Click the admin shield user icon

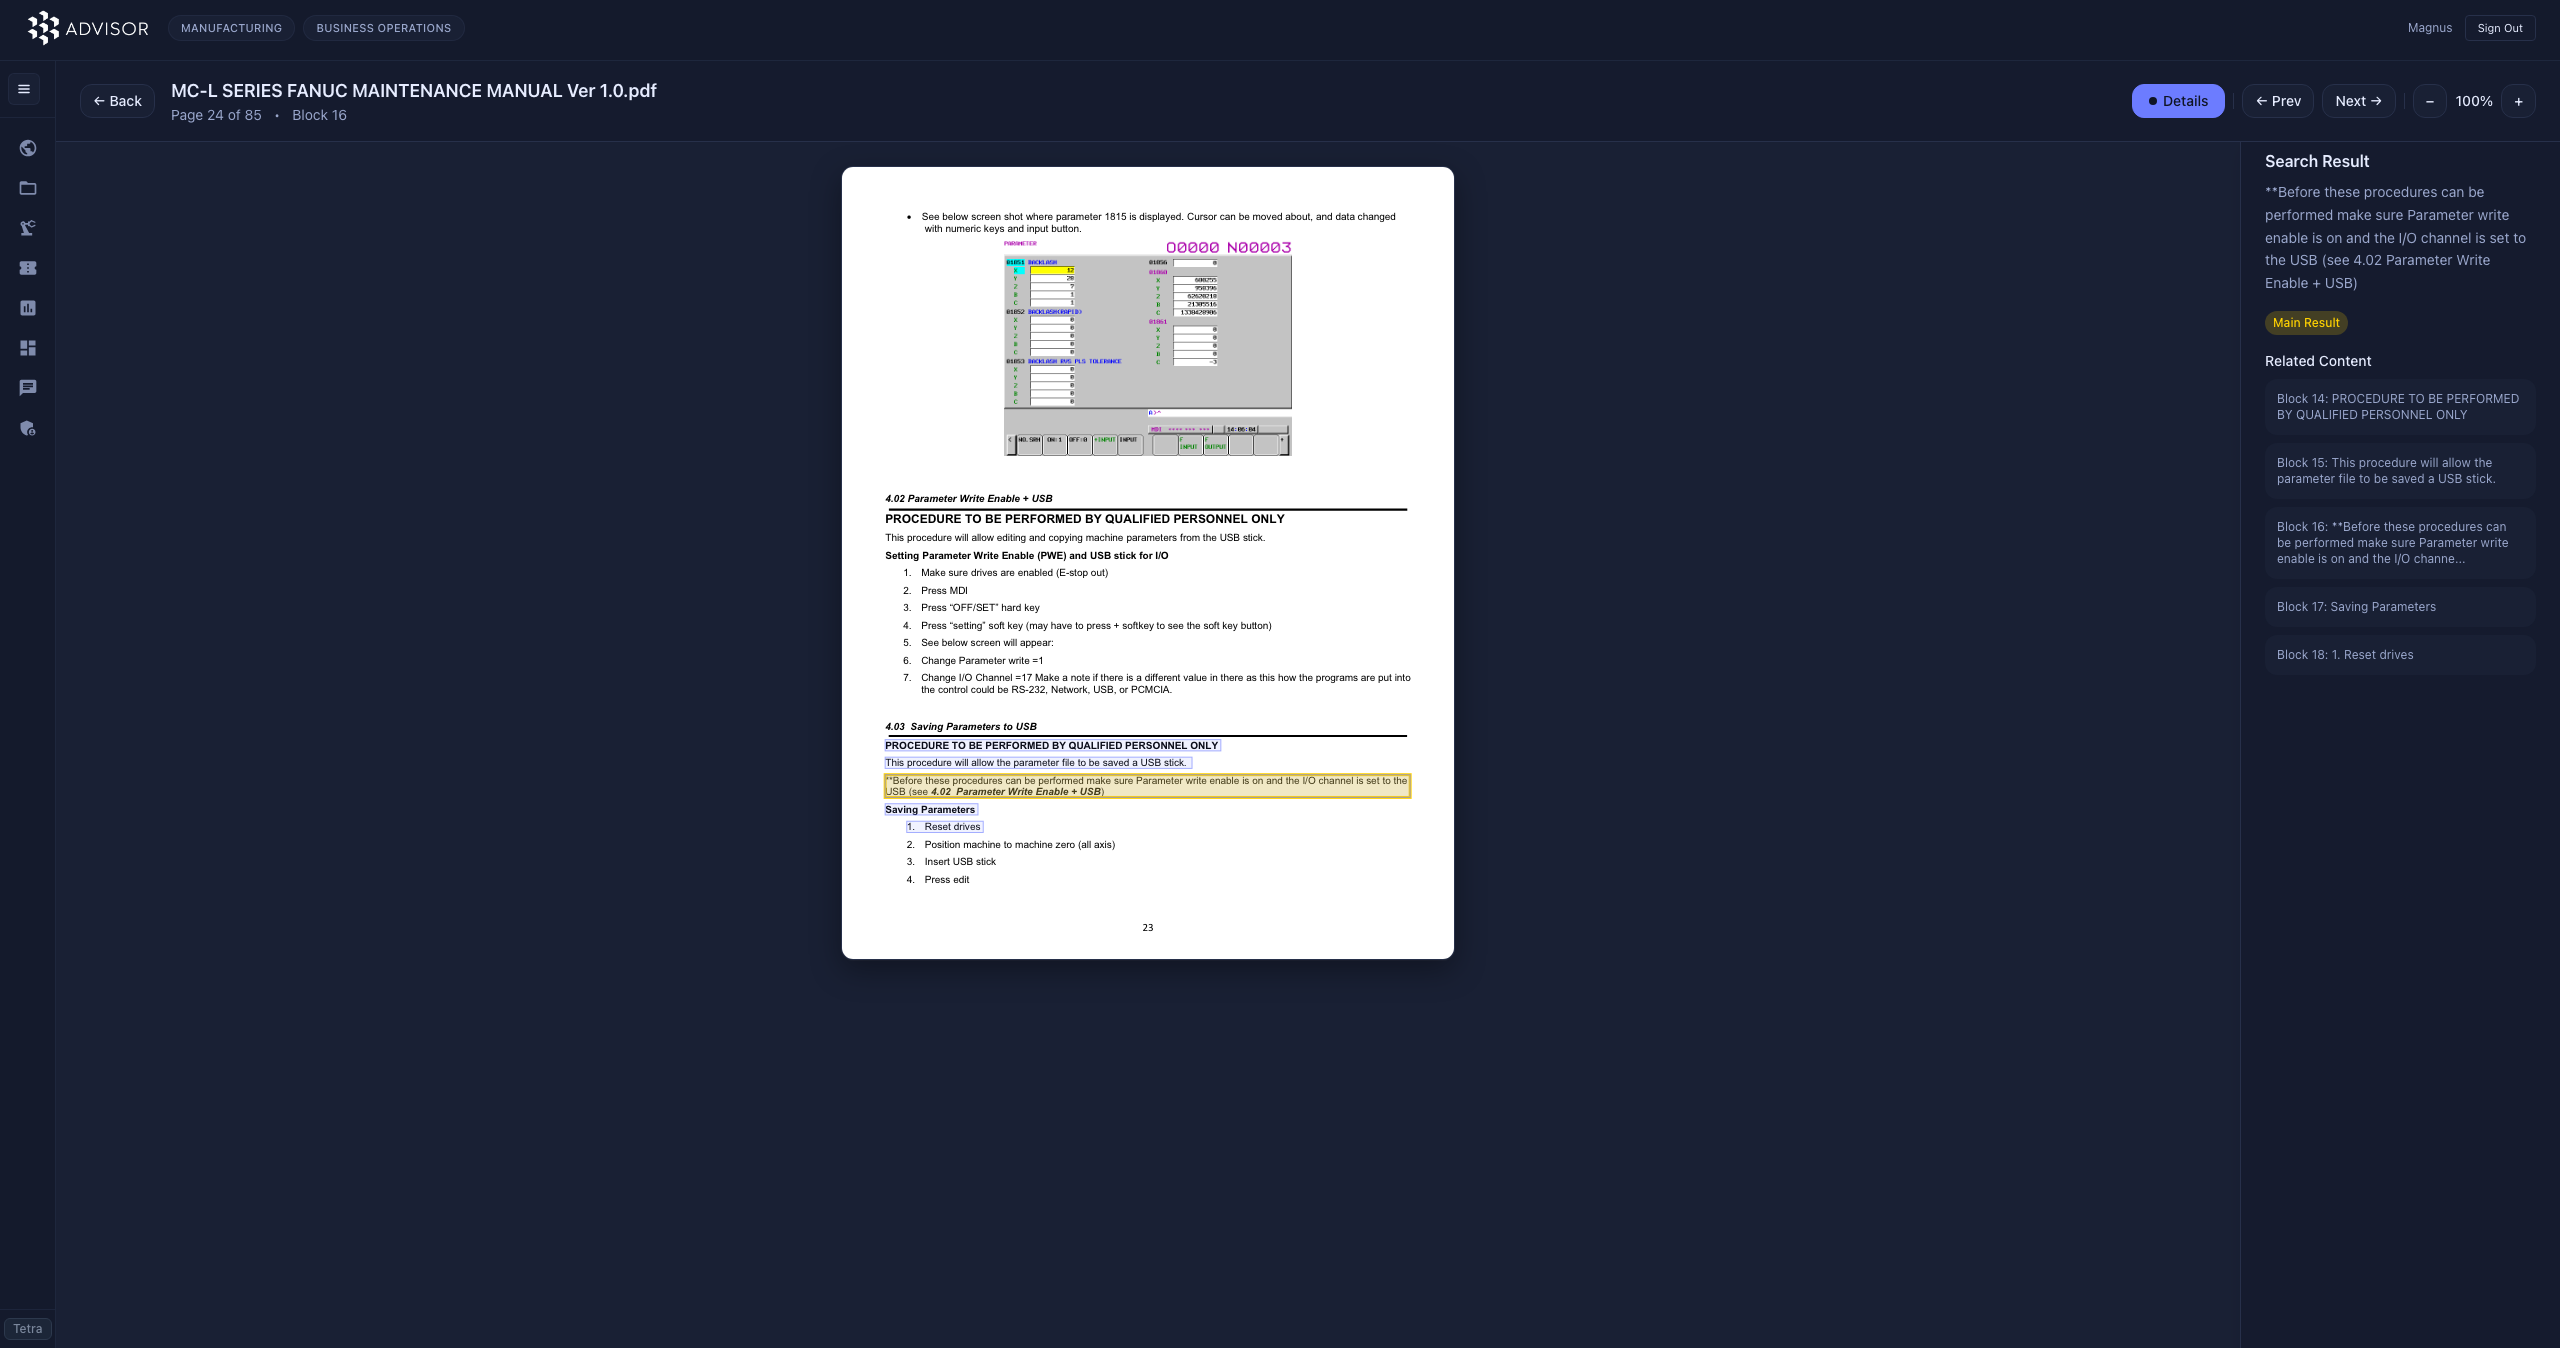tap(28, 428)
